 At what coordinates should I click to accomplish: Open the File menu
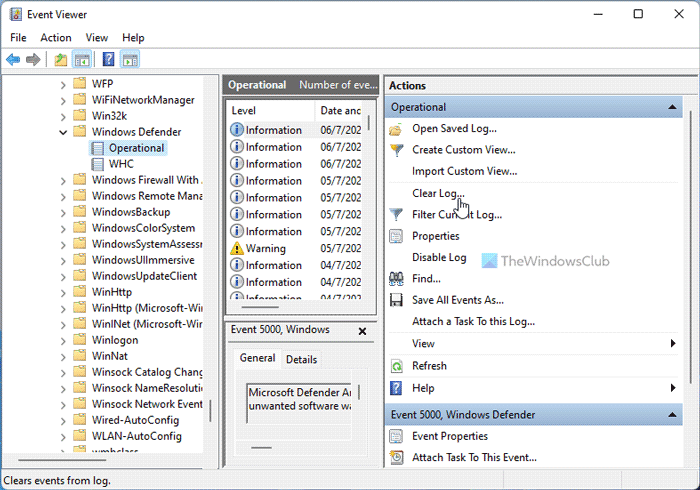(18, 37)
